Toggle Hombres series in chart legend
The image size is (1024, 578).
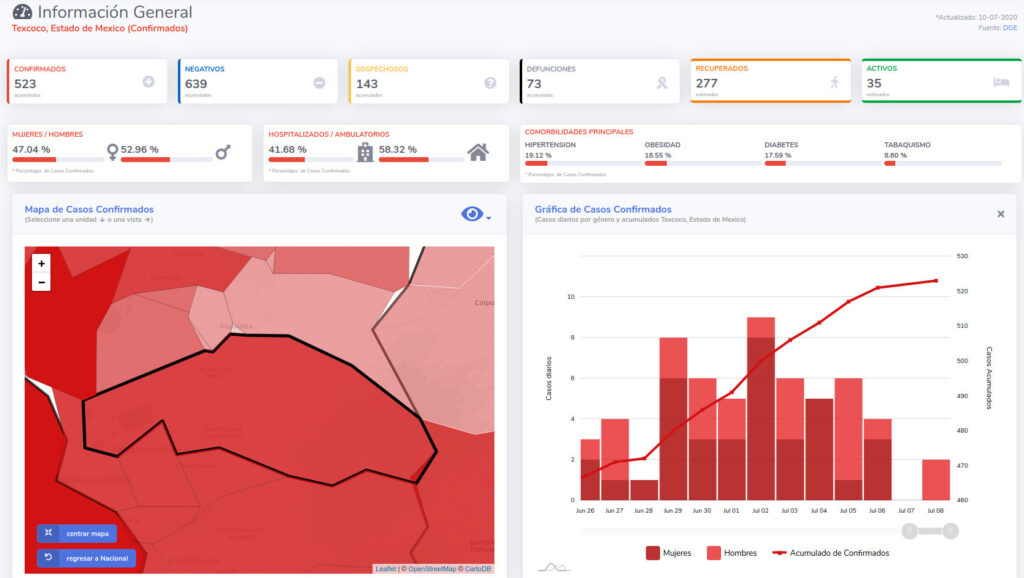731,552
